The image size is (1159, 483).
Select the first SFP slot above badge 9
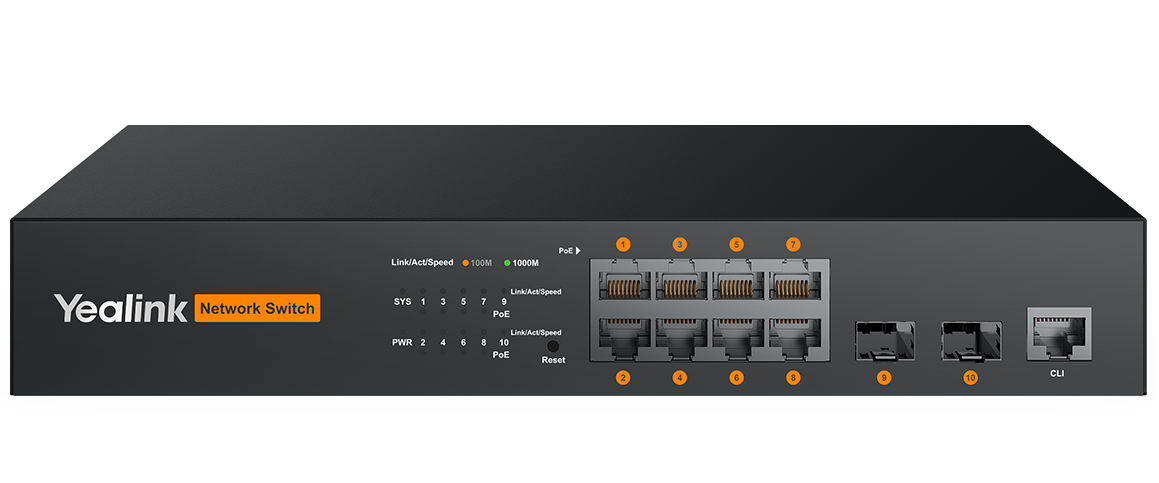[x=884, y=341]
